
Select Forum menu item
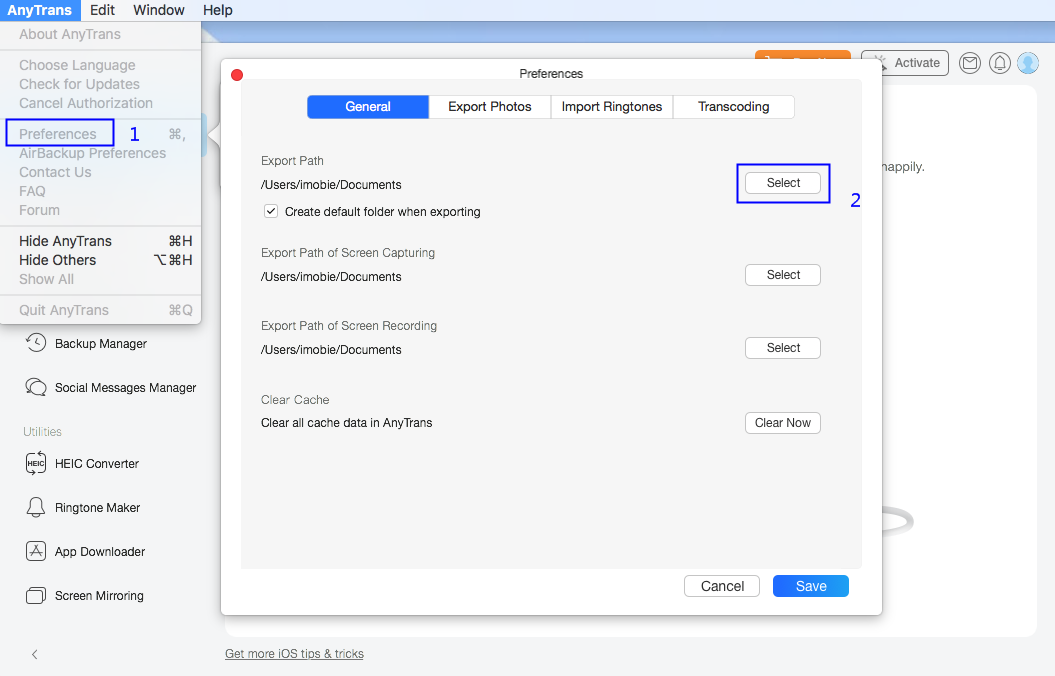click(100, 210)
